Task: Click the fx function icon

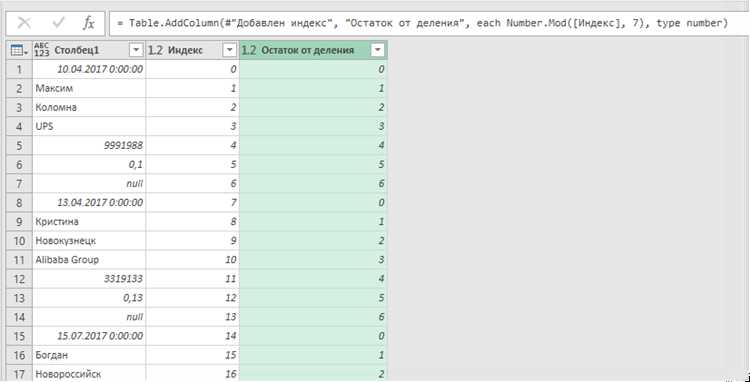Action: coord(88,23)
